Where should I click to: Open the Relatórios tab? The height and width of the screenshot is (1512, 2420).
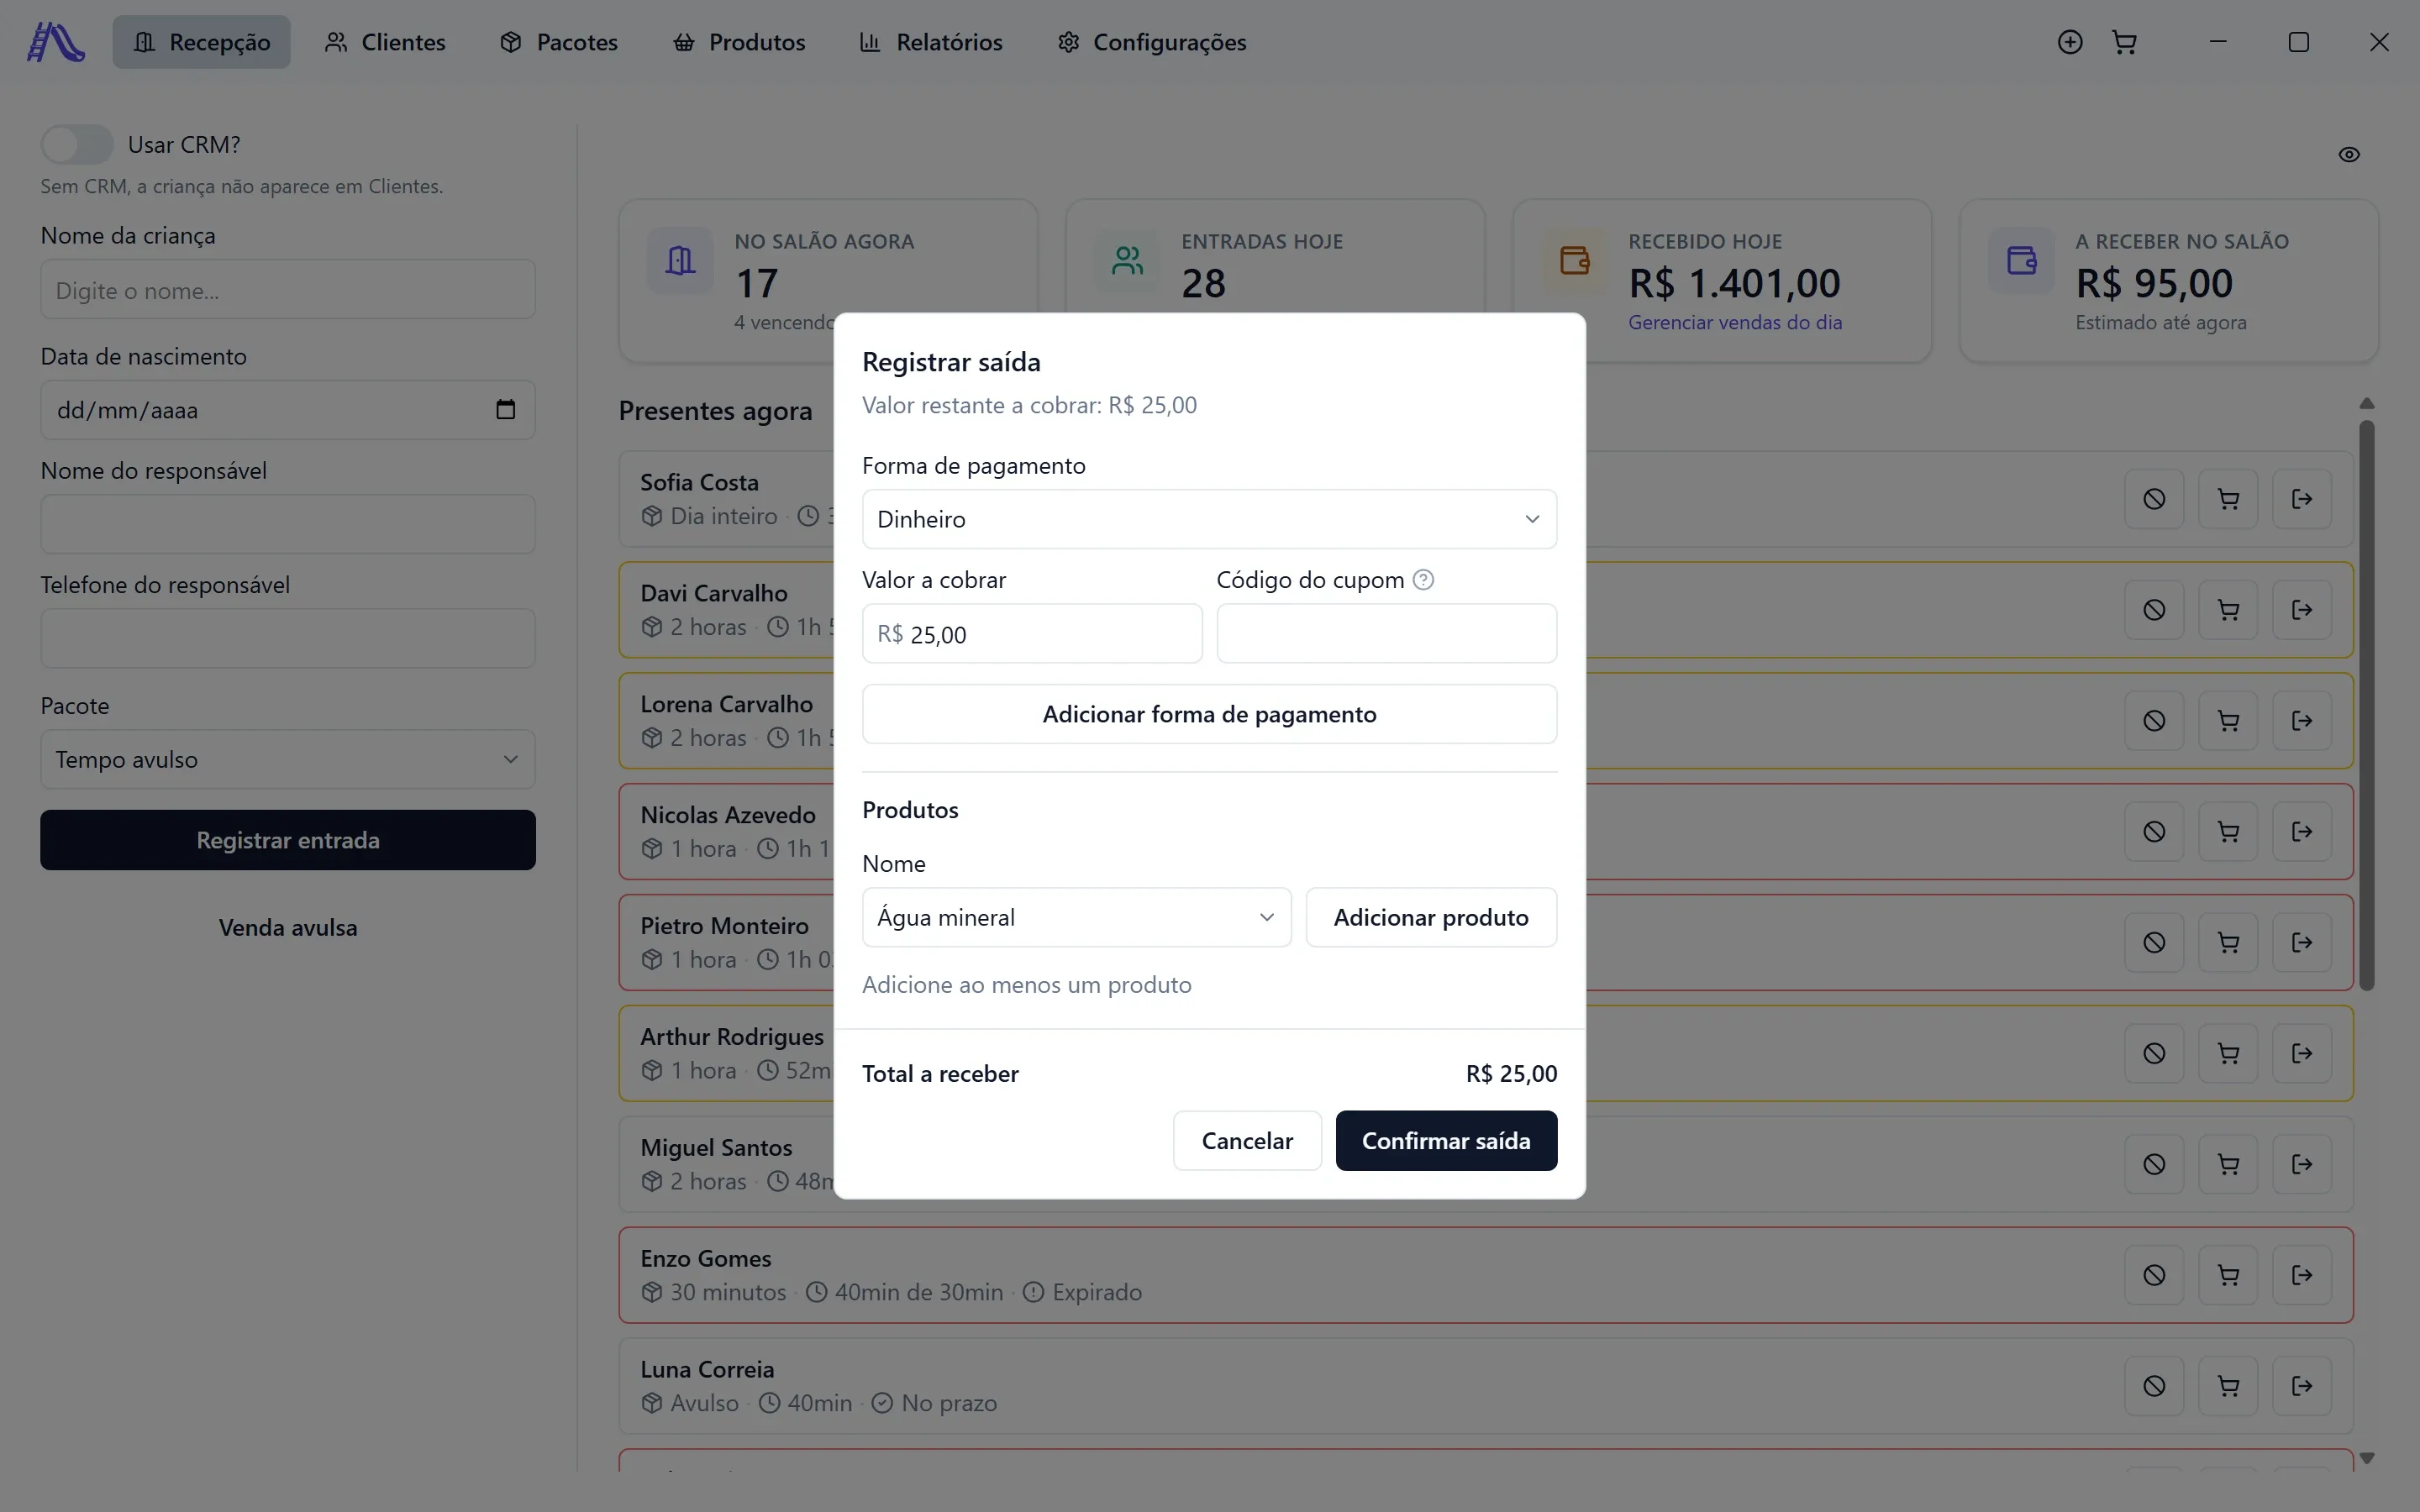(931, 42)
